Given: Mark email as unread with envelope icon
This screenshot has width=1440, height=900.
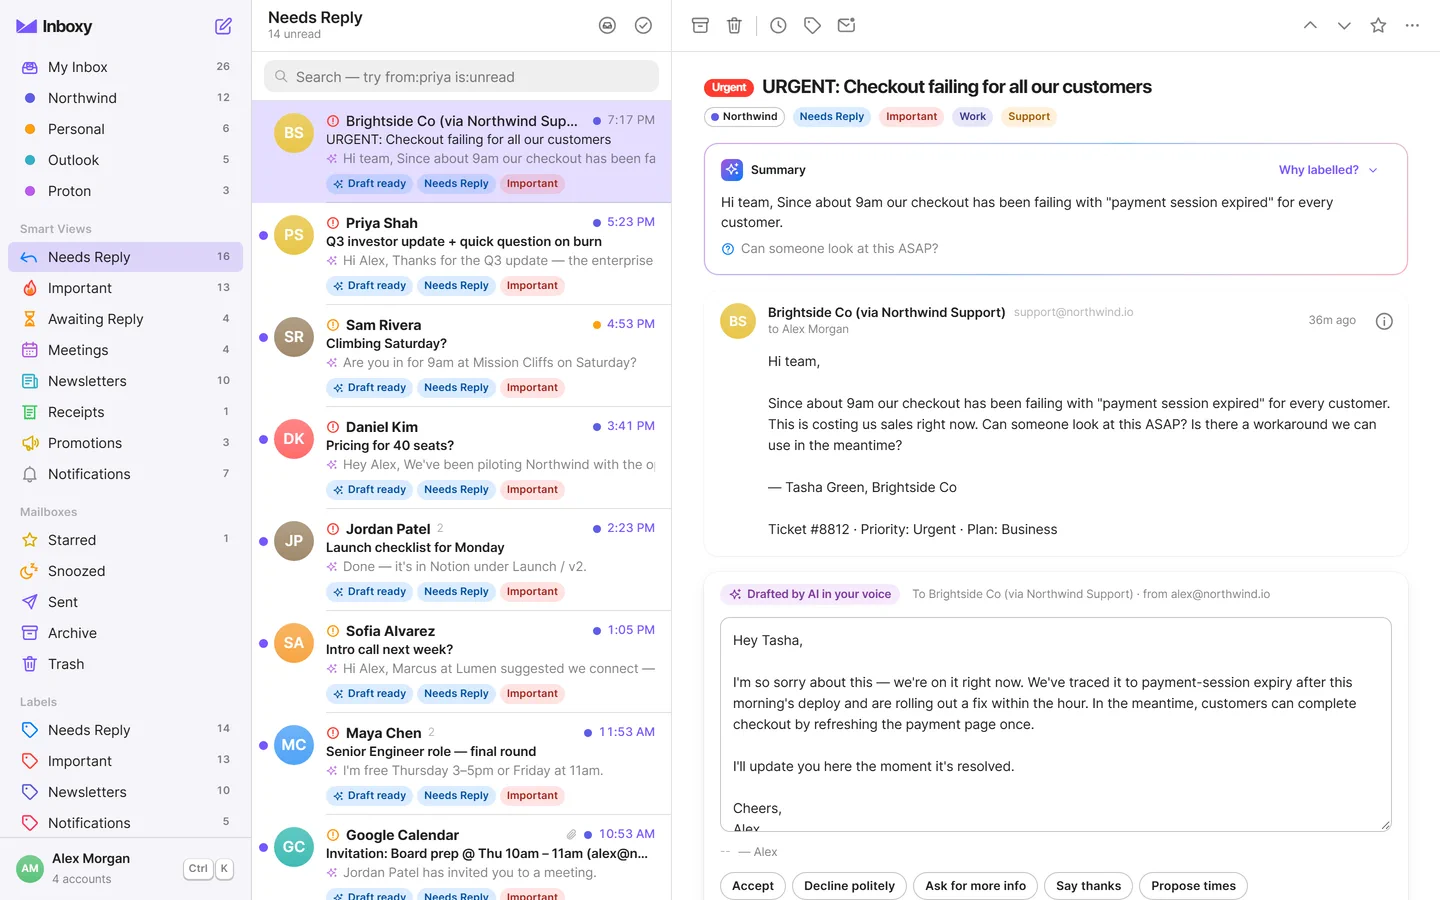Looking at the screenshot, I should point(846,25).
